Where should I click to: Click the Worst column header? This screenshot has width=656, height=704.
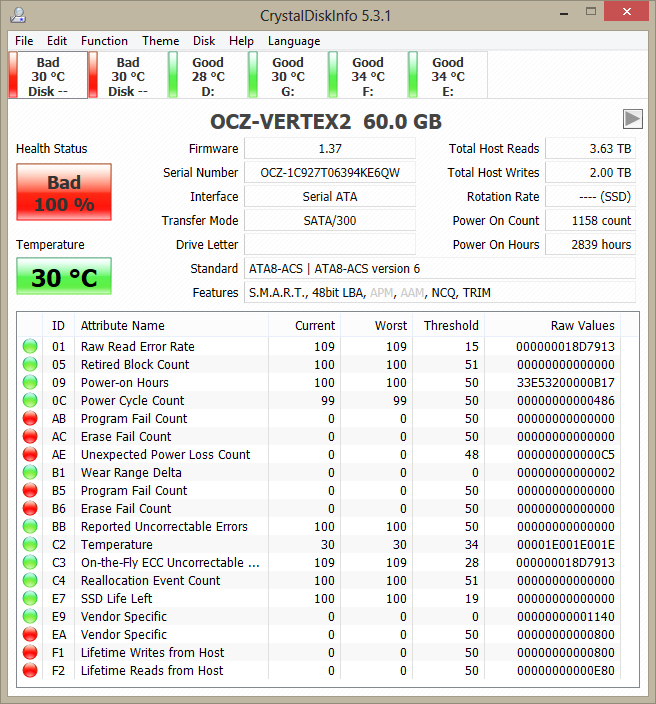[376, 326]
